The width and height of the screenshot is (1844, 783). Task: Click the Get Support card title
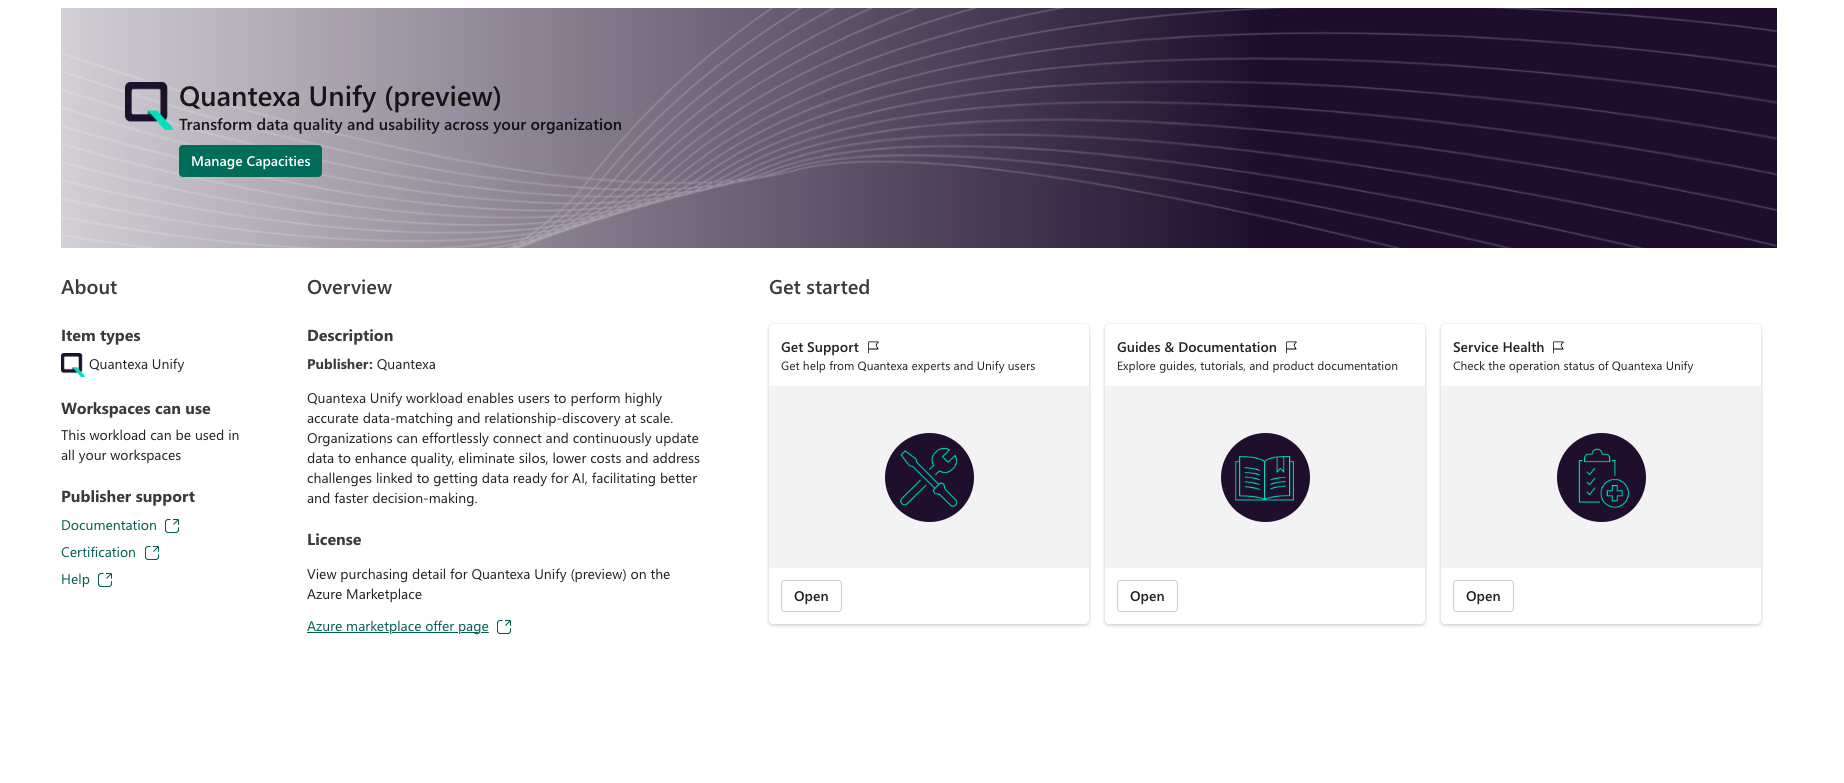(x=820, y=347)
